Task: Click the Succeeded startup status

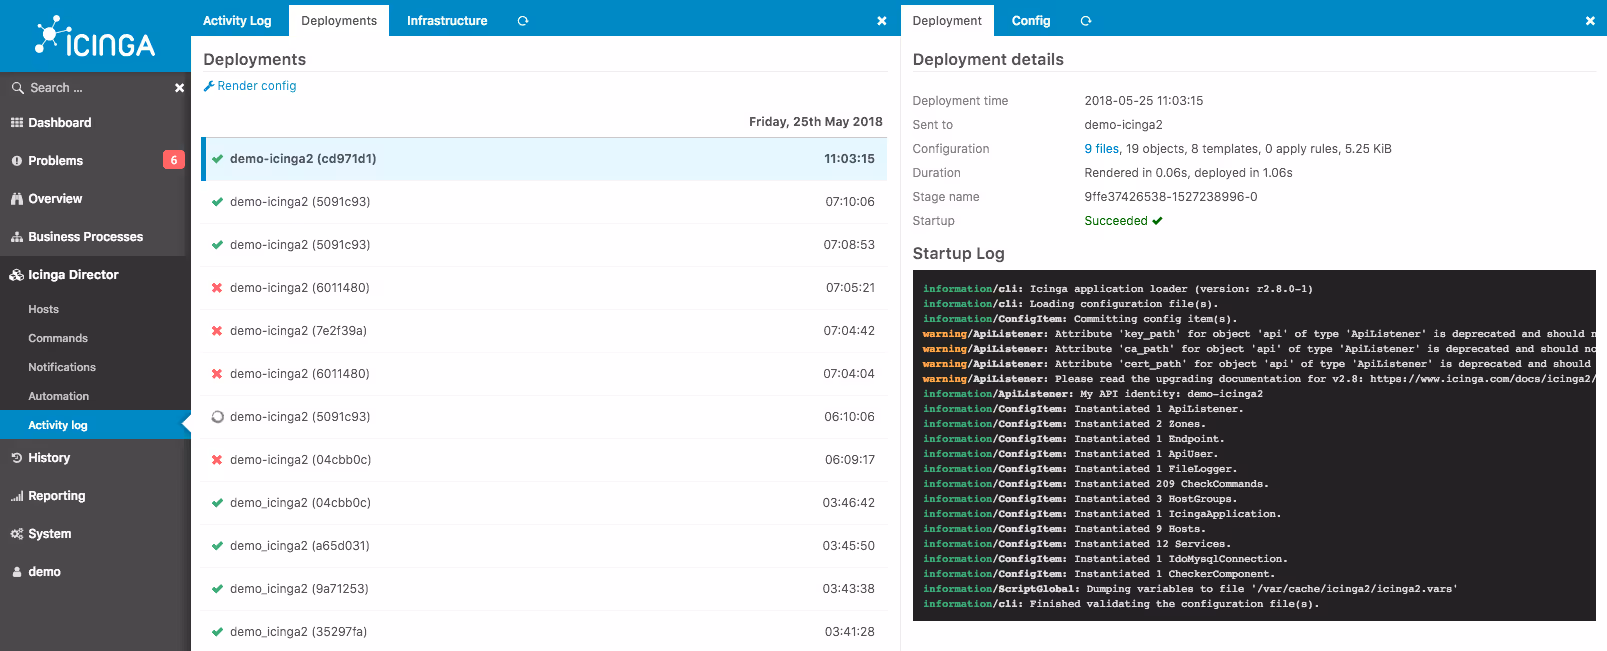Action: click(x=1123, y=221)
